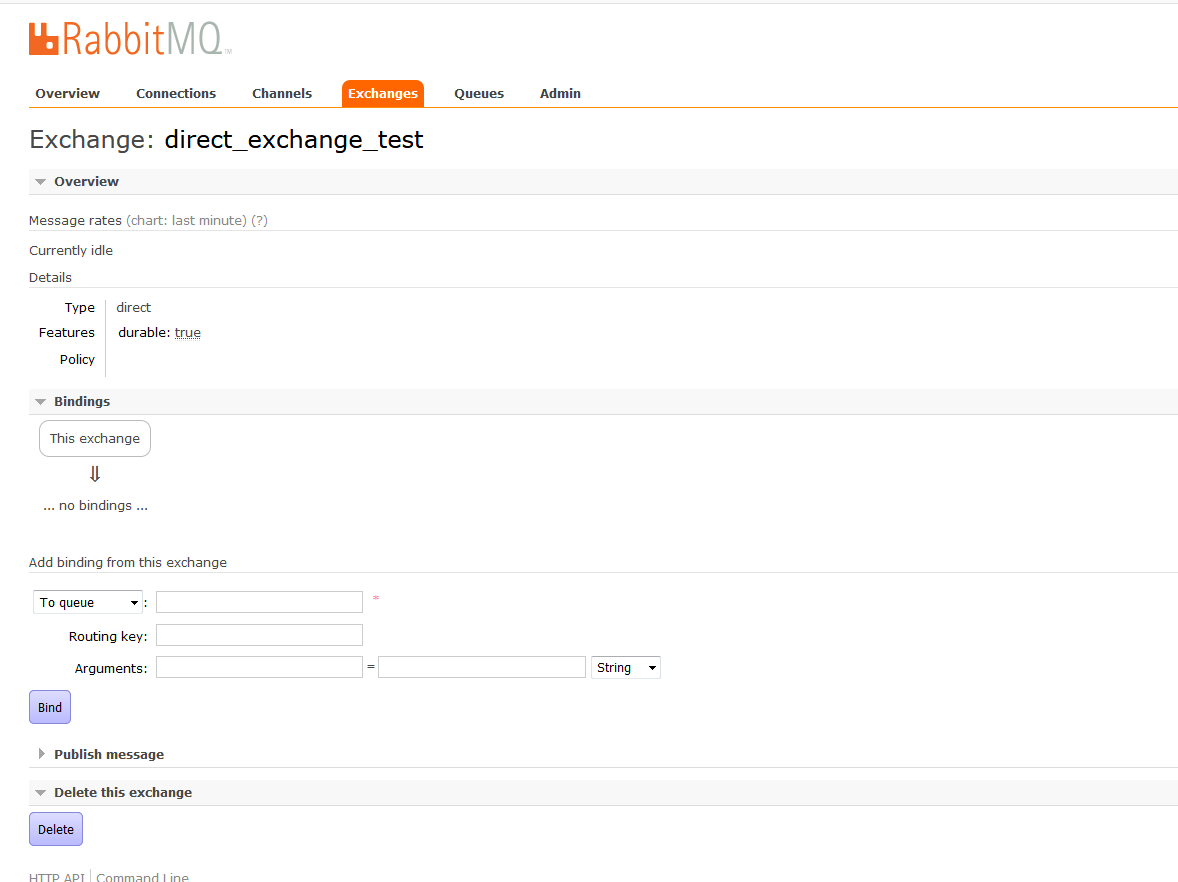The height and width of the screenshot is (882, 1178).
Task: Click the durable "true" link
Action: point(187,331)
